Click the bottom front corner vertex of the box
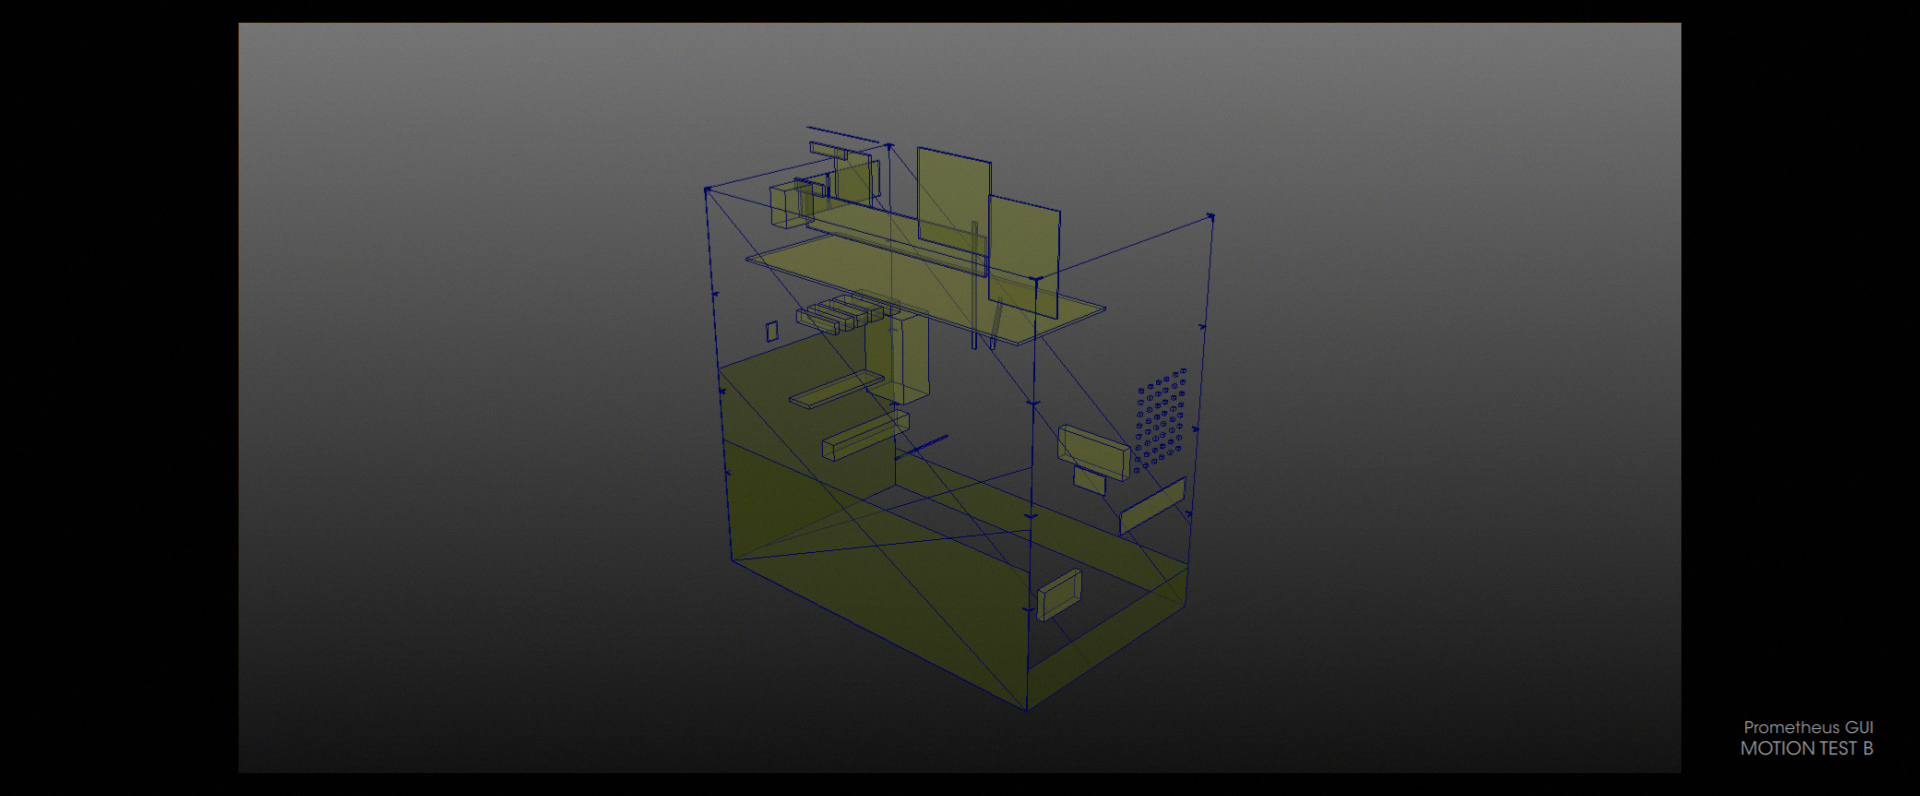This screenshot has height=796, width=1920. tap(1027, 709)
